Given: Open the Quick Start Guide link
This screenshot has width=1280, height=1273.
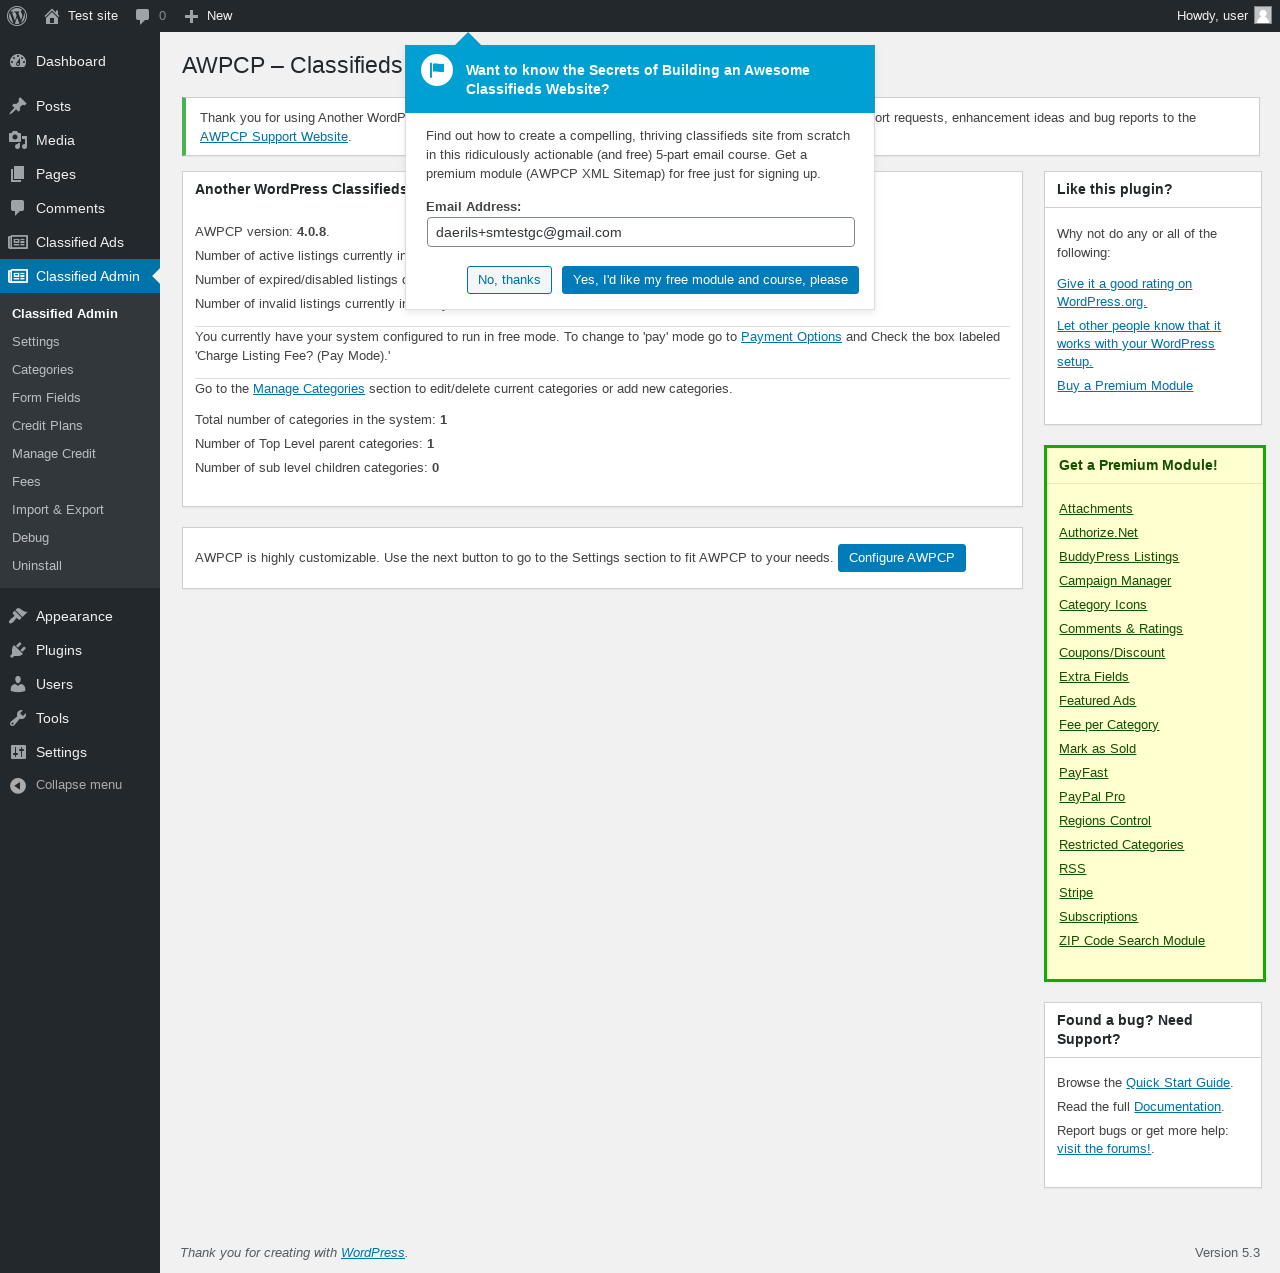Looking at the screenshot, I should pos(1178,1083).
